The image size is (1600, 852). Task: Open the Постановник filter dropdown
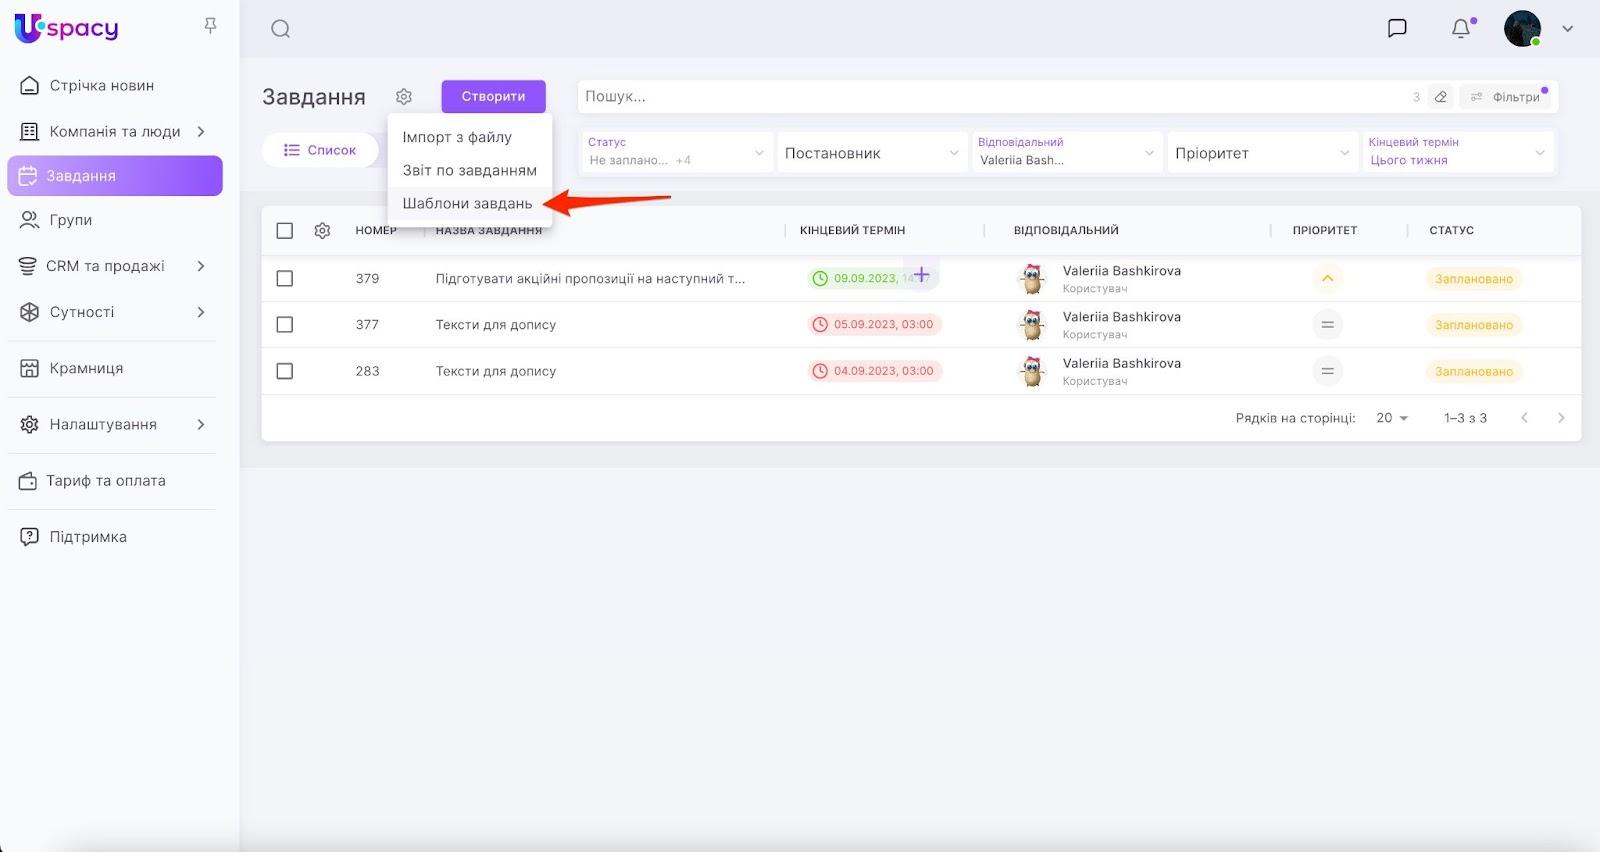871,153
